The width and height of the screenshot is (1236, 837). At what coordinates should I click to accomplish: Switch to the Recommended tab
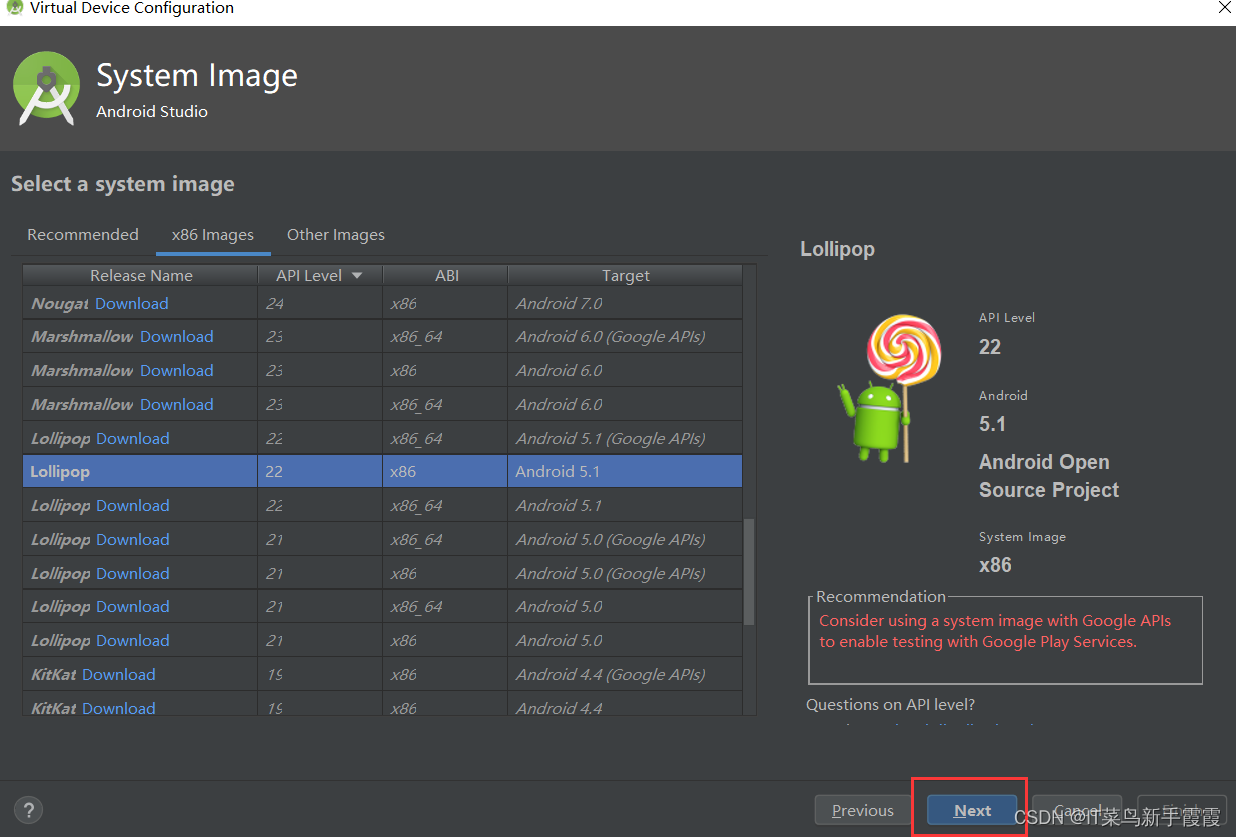pos(83,234)
